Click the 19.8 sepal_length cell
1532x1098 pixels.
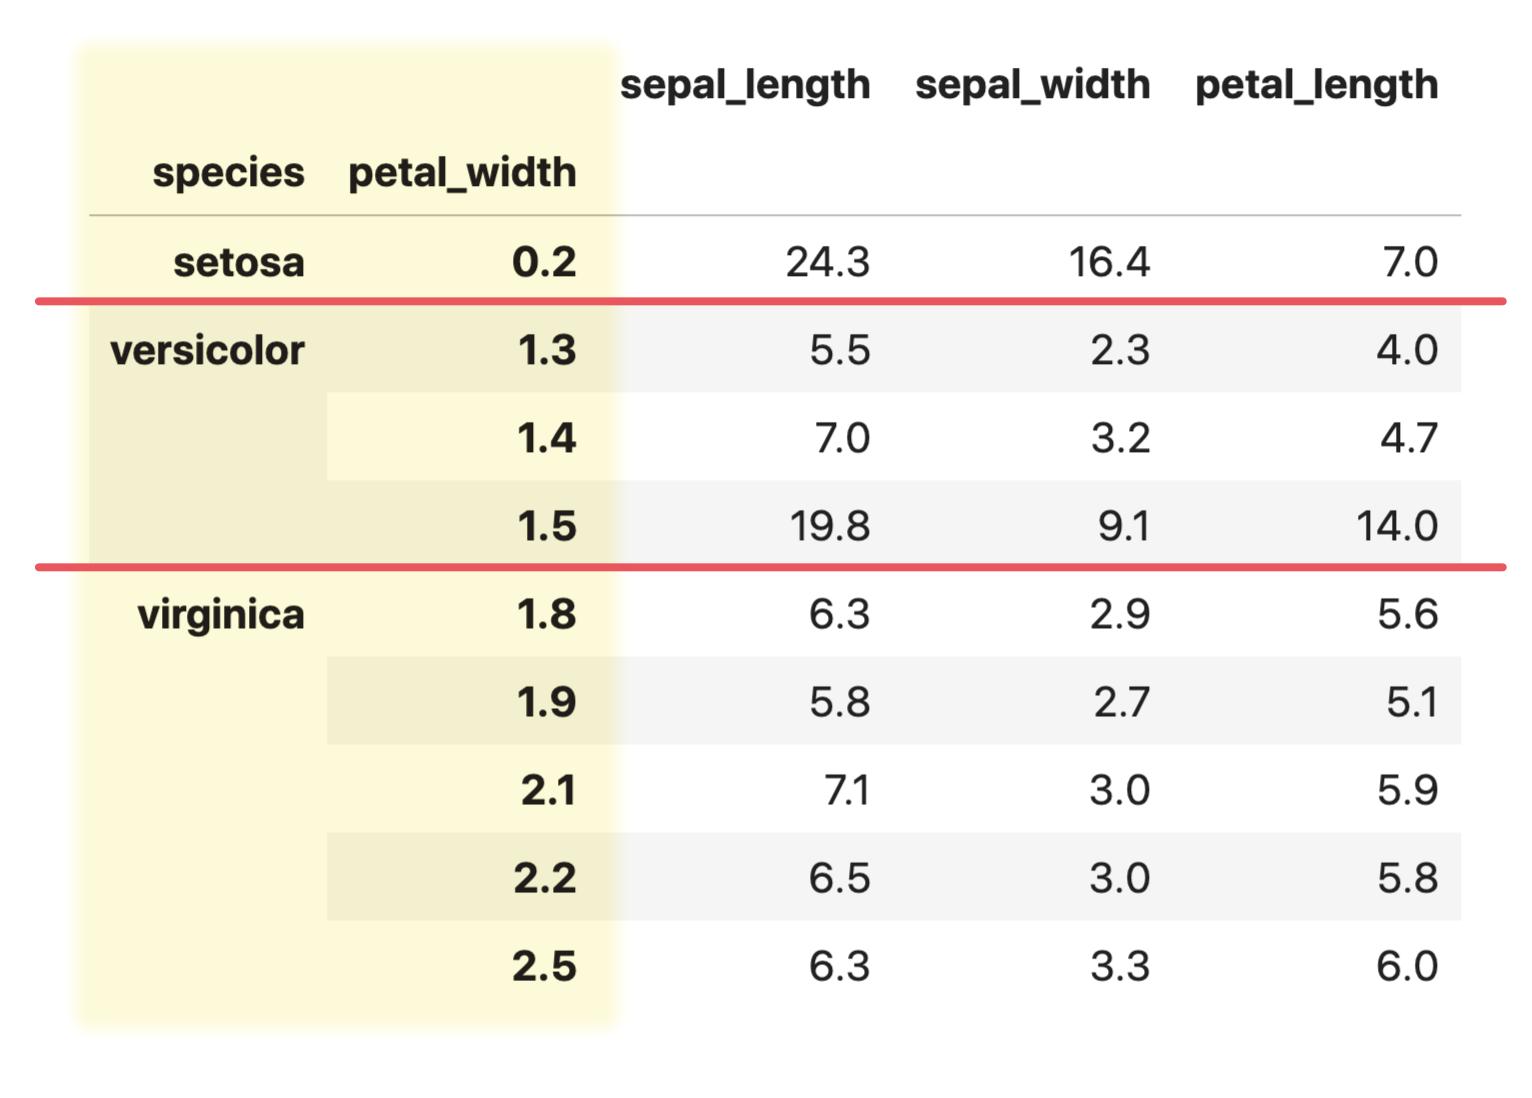pyautogui.click(x=830, y=526)
